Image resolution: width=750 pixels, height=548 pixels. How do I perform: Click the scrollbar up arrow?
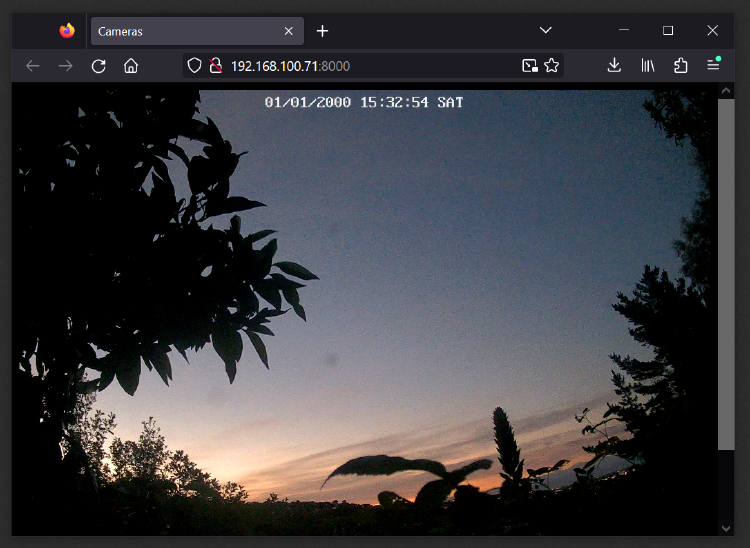tap(726, 90)
